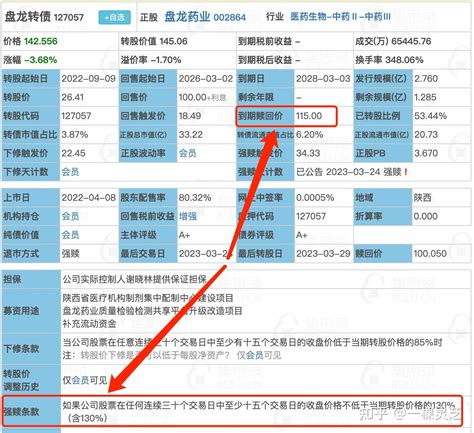Select the line 补充流动资金
Viewport: 474px width, 433px height.
89,324
